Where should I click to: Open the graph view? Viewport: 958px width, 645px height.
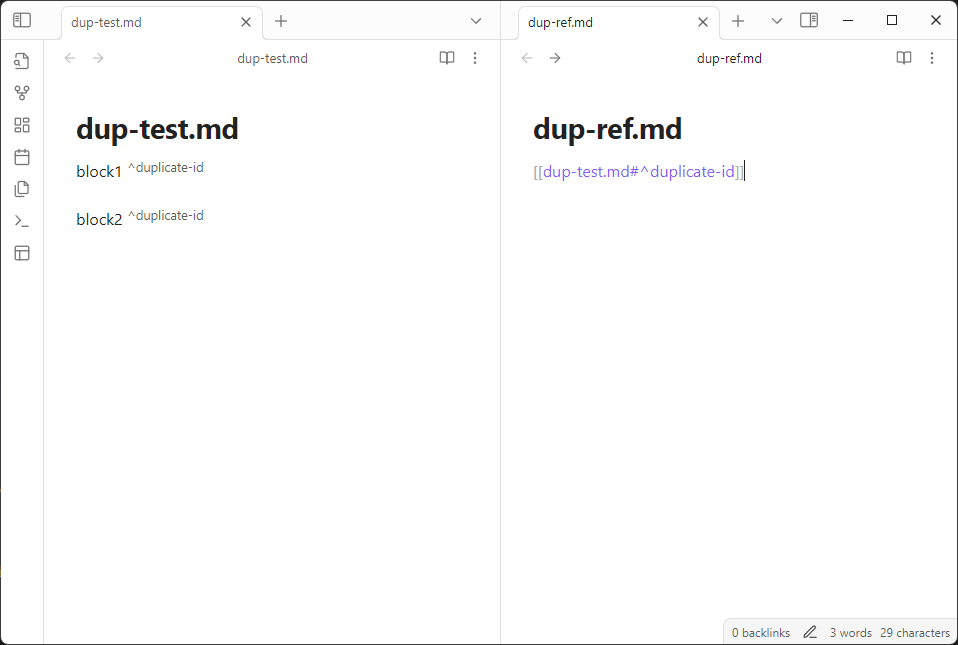click(22, 92)
